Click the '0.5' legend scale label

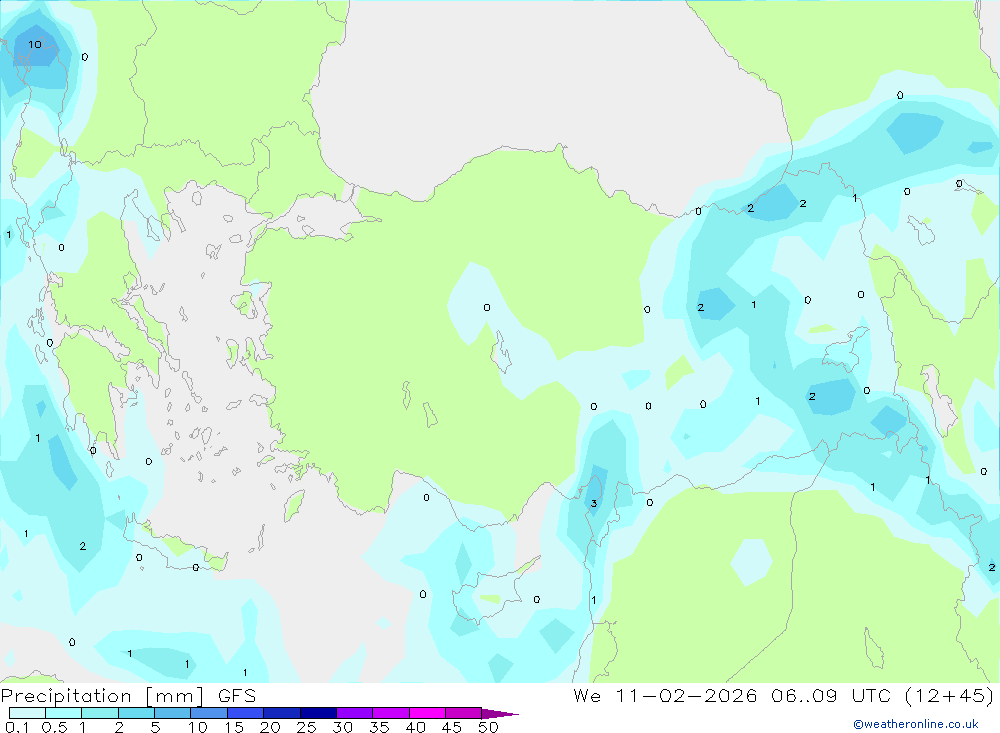[54, 727]
